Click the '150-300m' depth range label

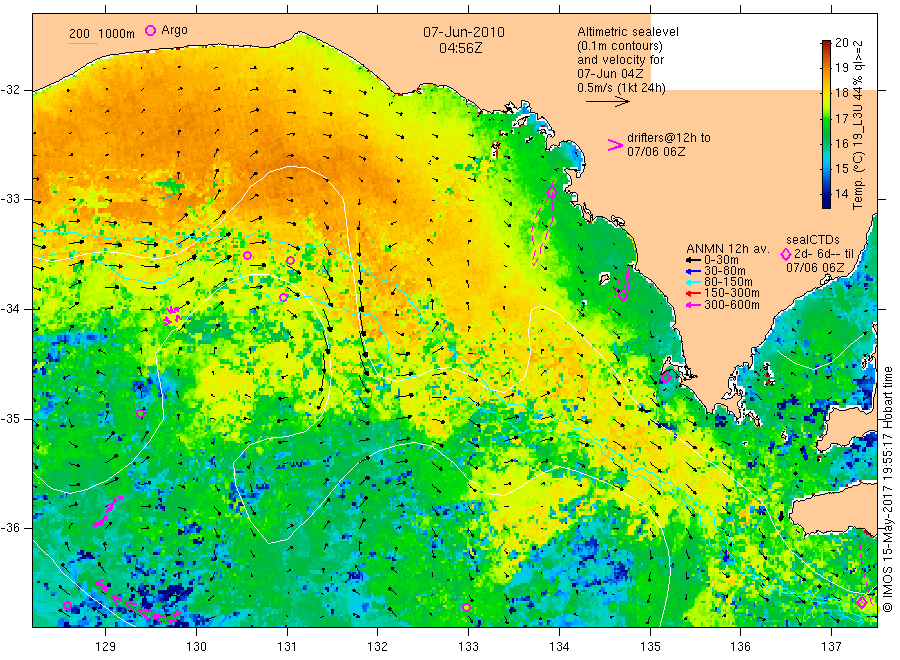tap(732, 293)
